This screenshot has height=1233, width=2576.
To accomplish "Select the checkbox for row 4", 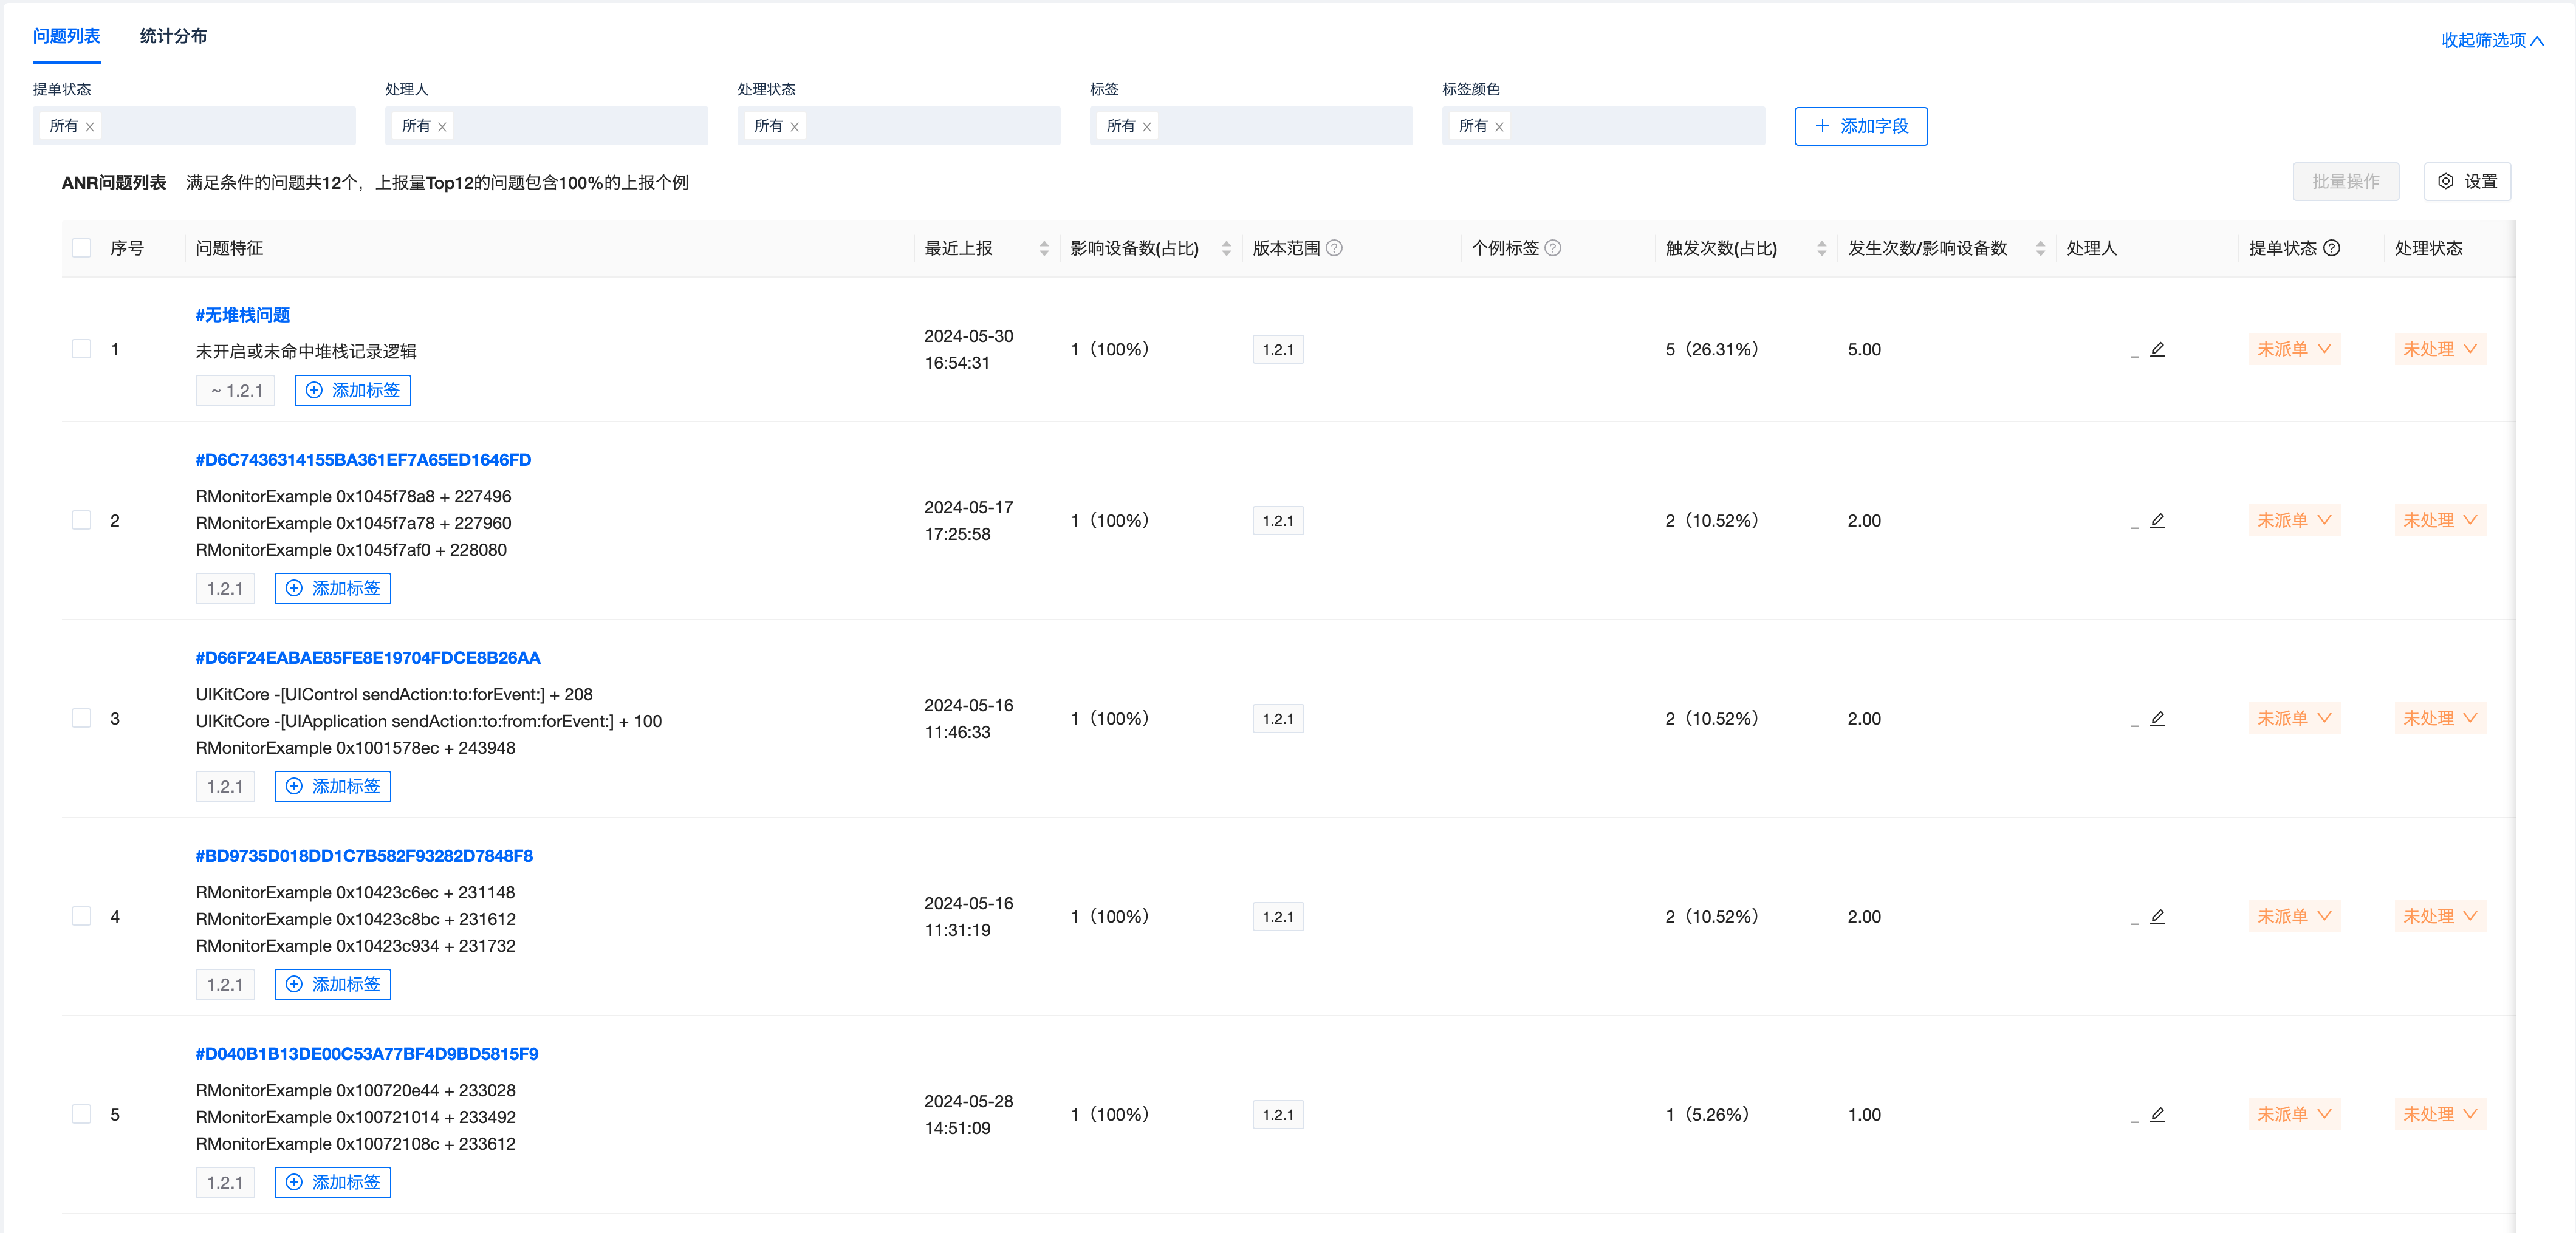I will (82, 916).
